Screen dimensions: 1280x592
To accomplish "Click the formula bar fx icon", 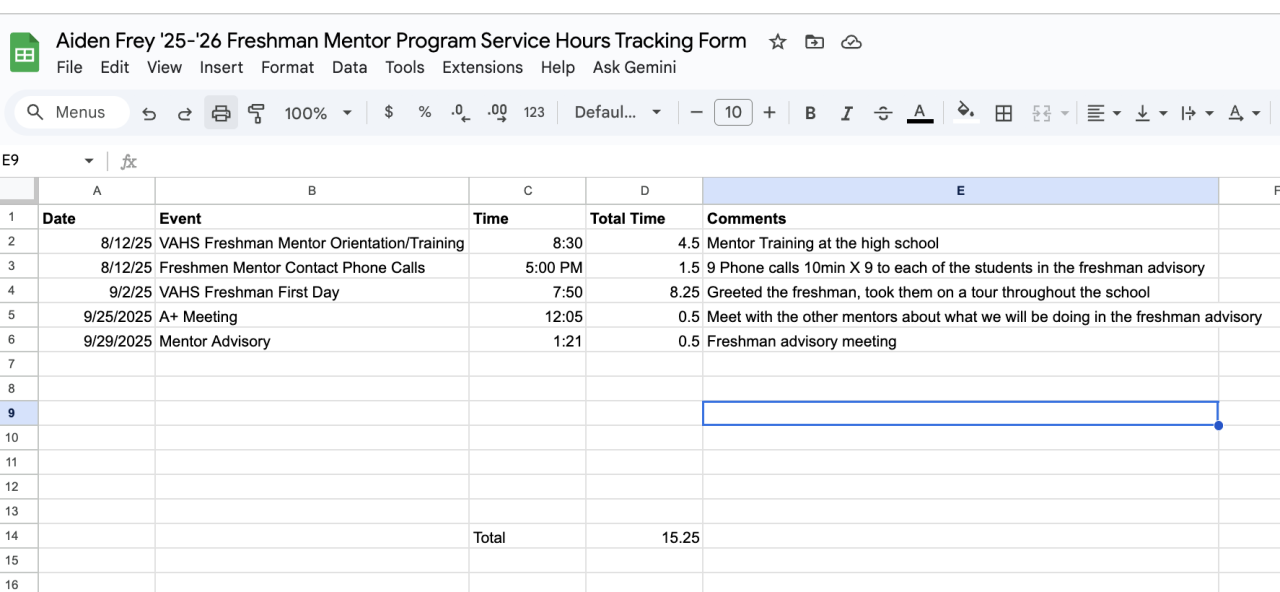I will coord(128,161).
